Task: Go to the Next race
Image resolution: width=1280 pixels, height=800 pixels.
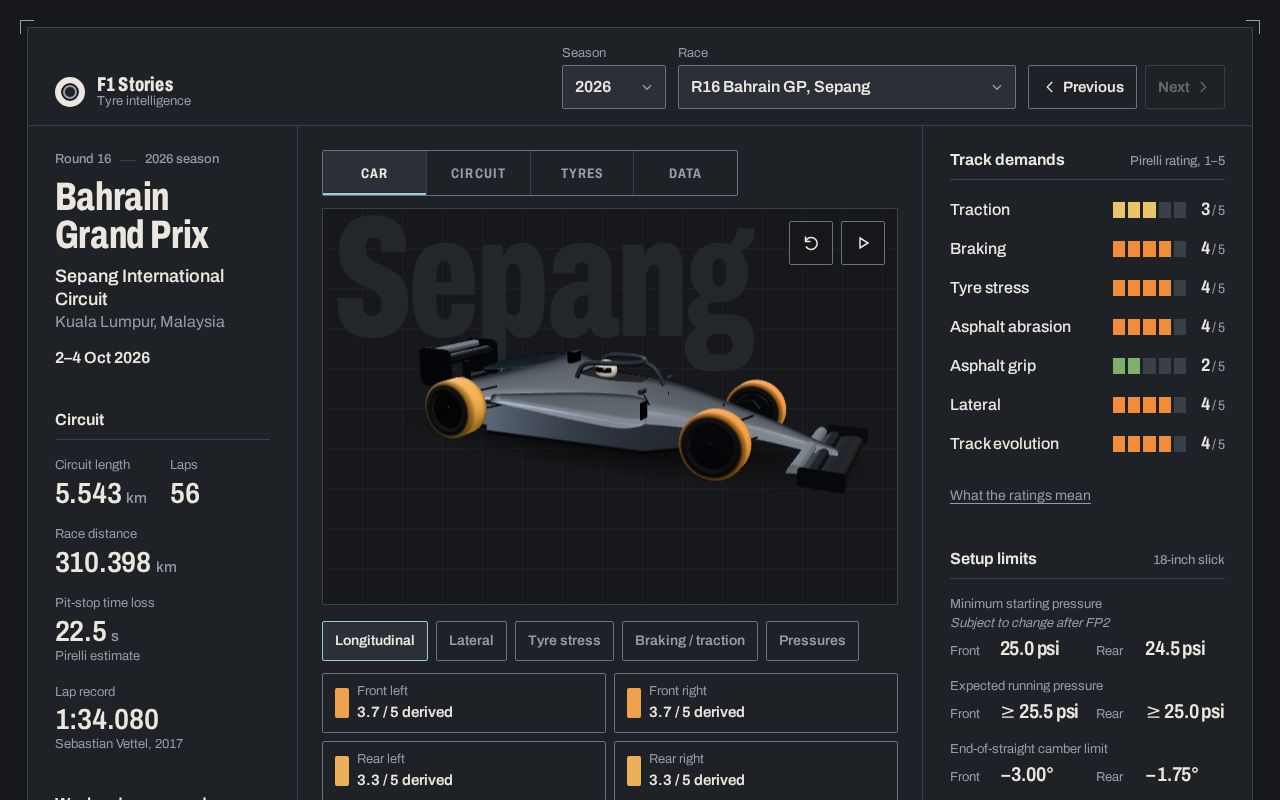Action: click(x=1185, y=87)
